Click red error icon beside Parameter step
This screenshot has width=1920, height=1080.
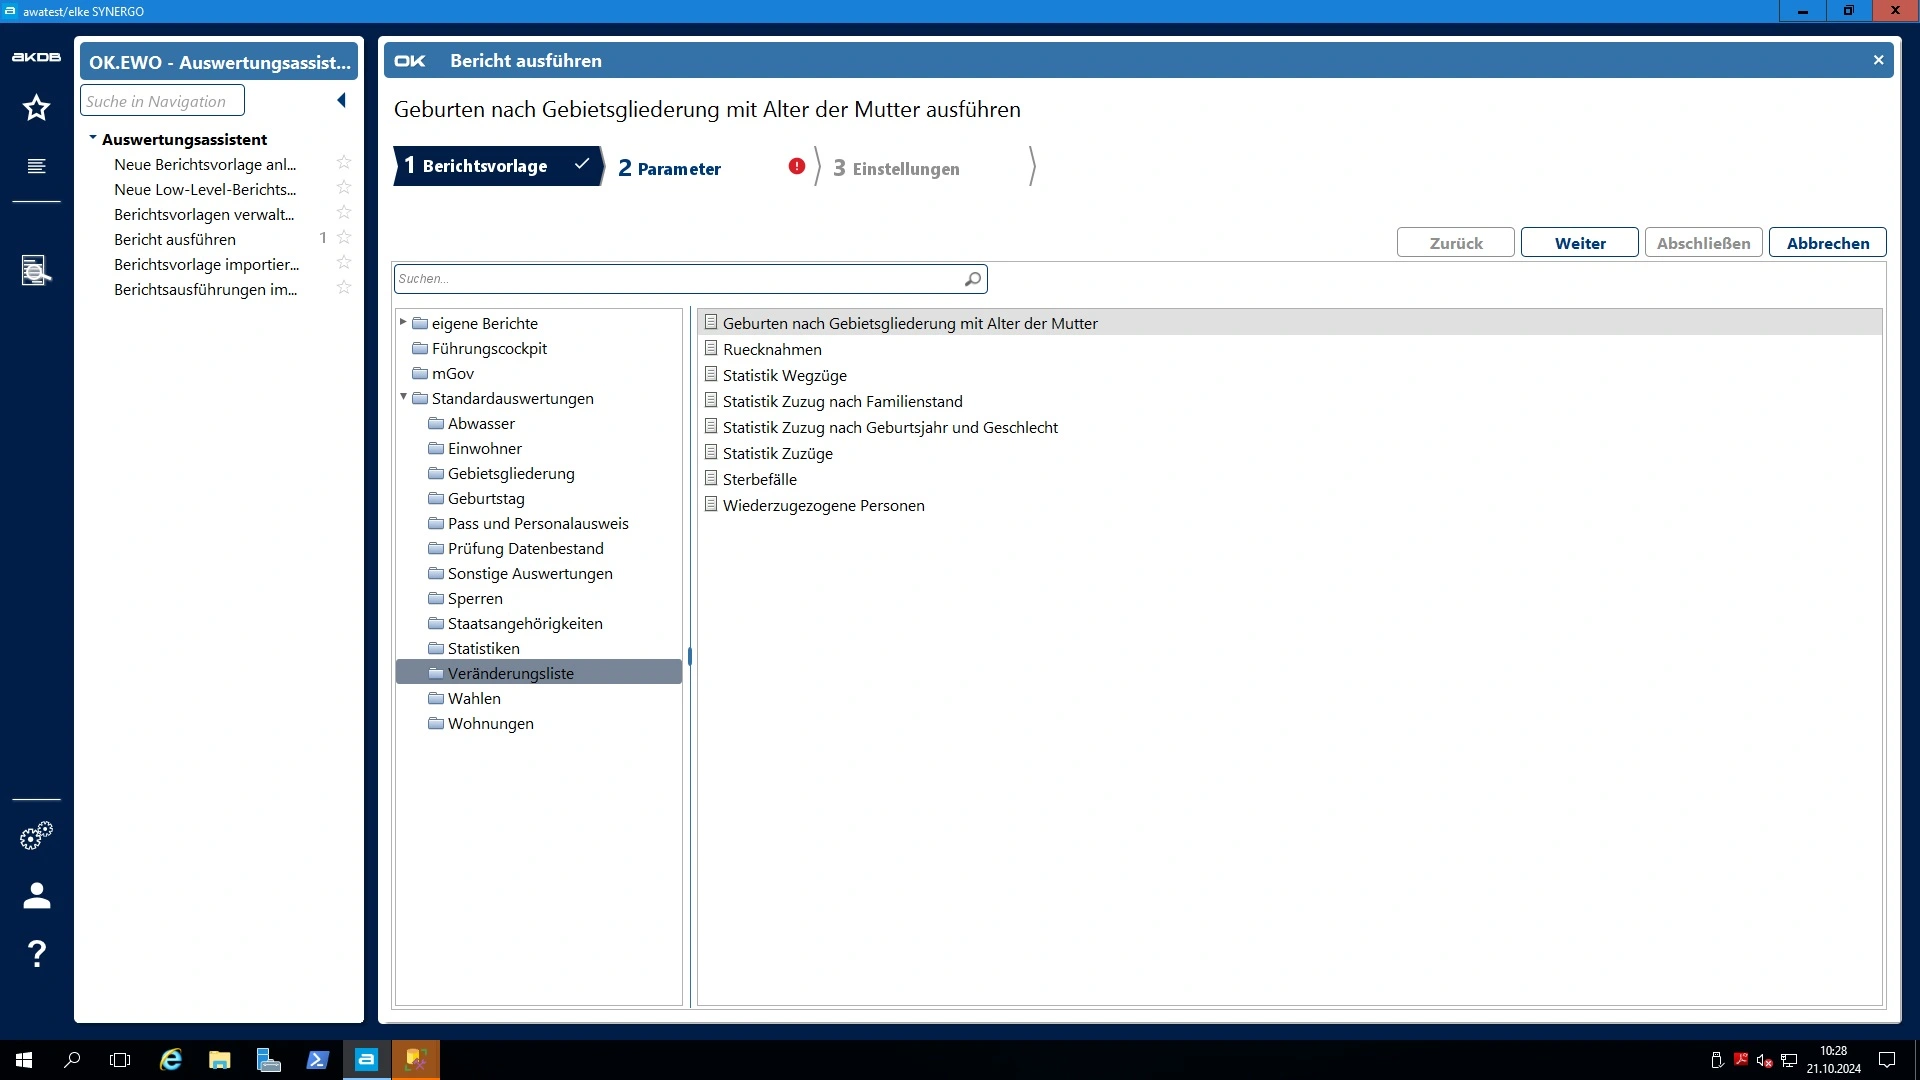pos(796,167)
